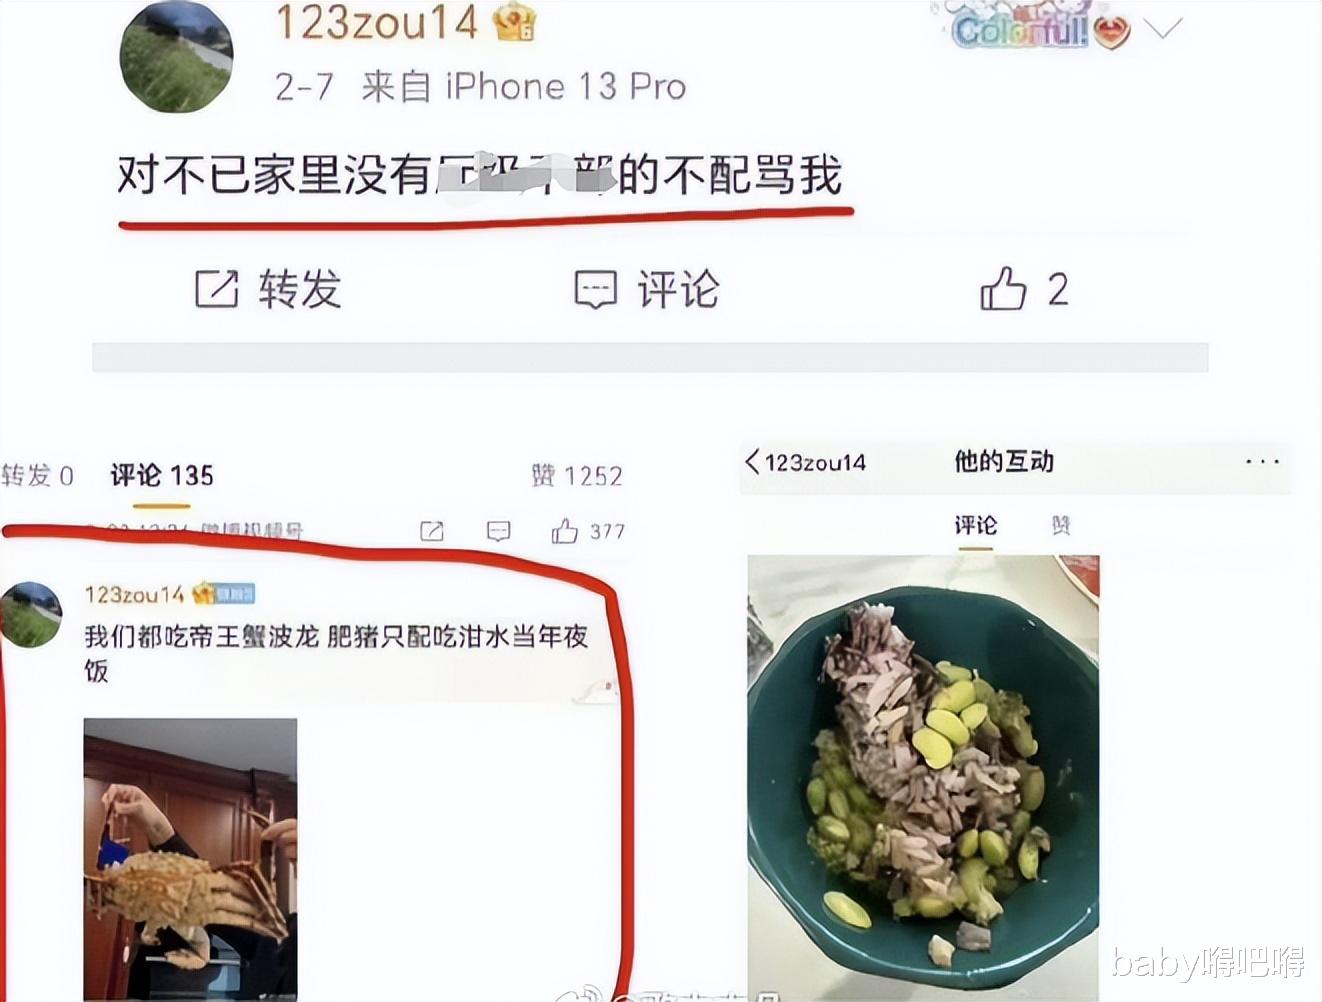
Task: Expand the post options chevron at top right
Action: pos(1163,29)
